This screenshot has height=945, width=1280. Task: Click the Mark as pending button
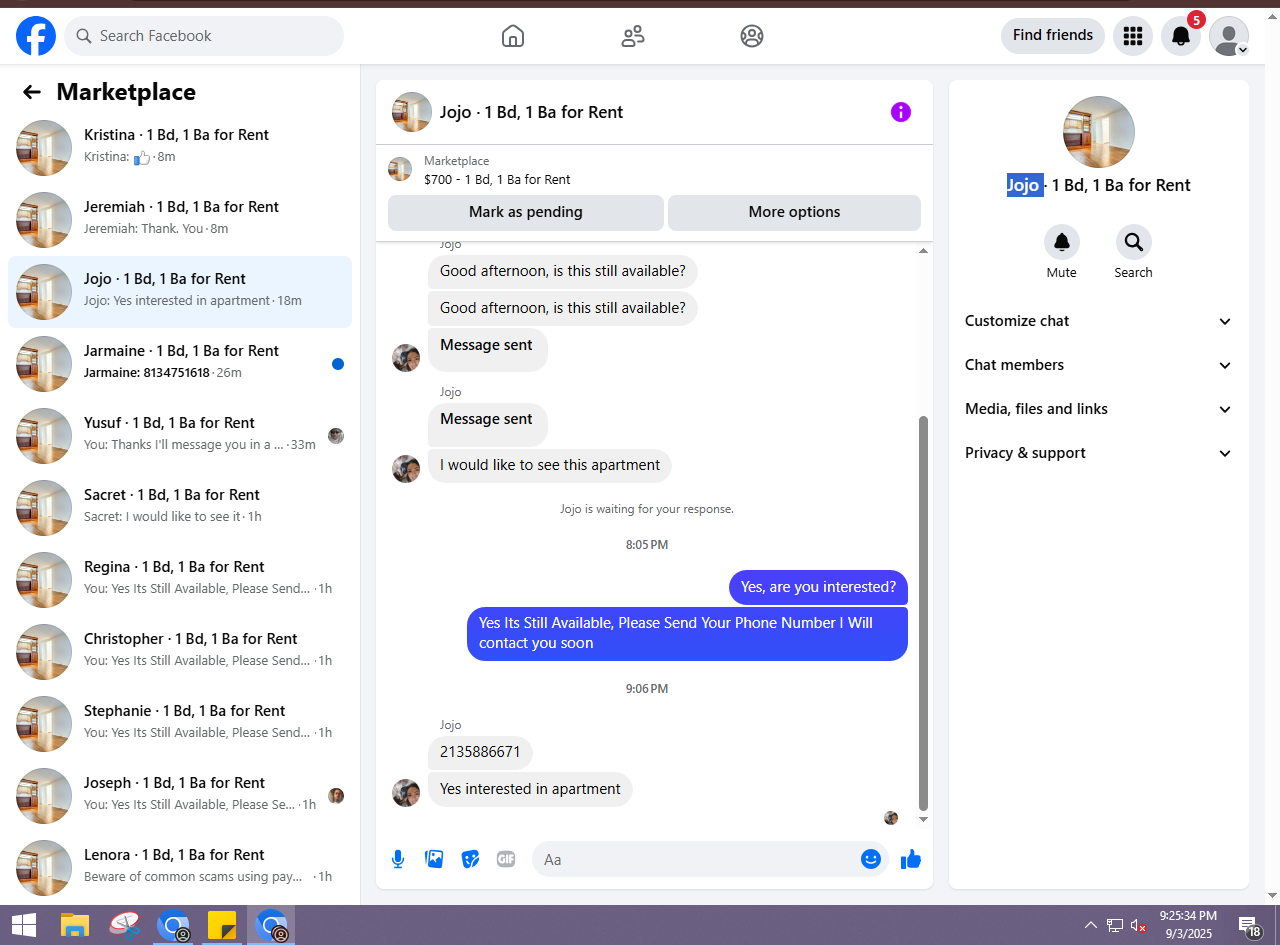point(526,212)
